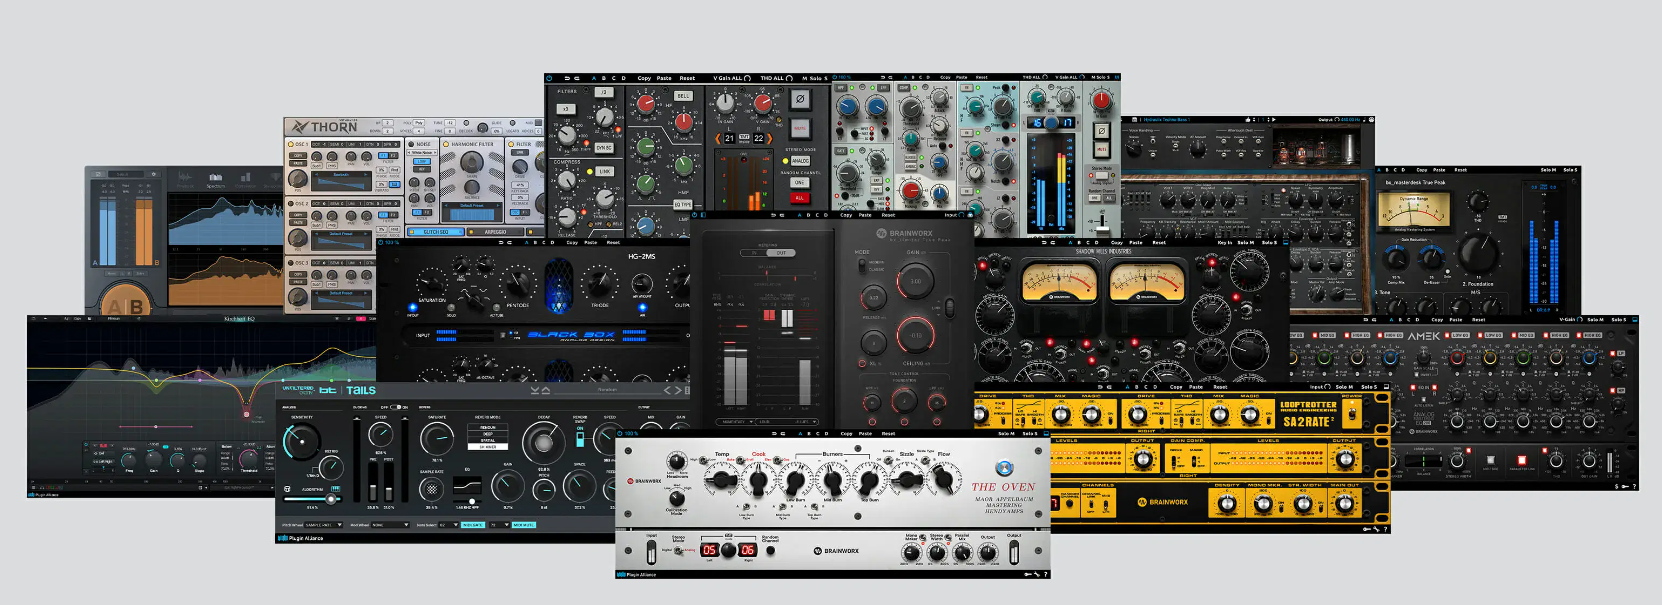This screenshot has width=1662, height=605.
Task: Enable ANALOG stereo mode in channel strip
Action: click(x=801, y=161)
